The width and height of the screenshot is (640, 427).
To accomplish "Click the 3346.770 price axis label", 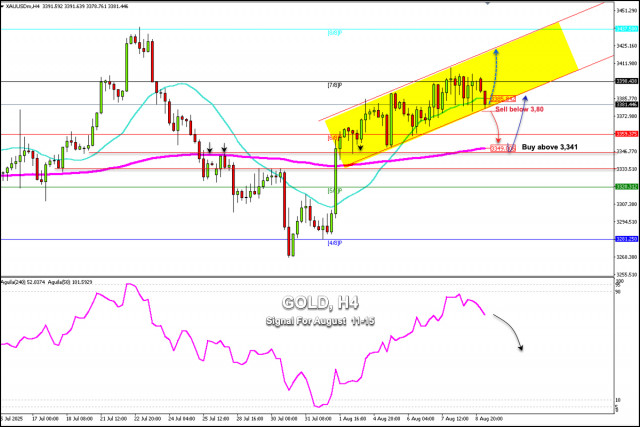I will point(627,151).
